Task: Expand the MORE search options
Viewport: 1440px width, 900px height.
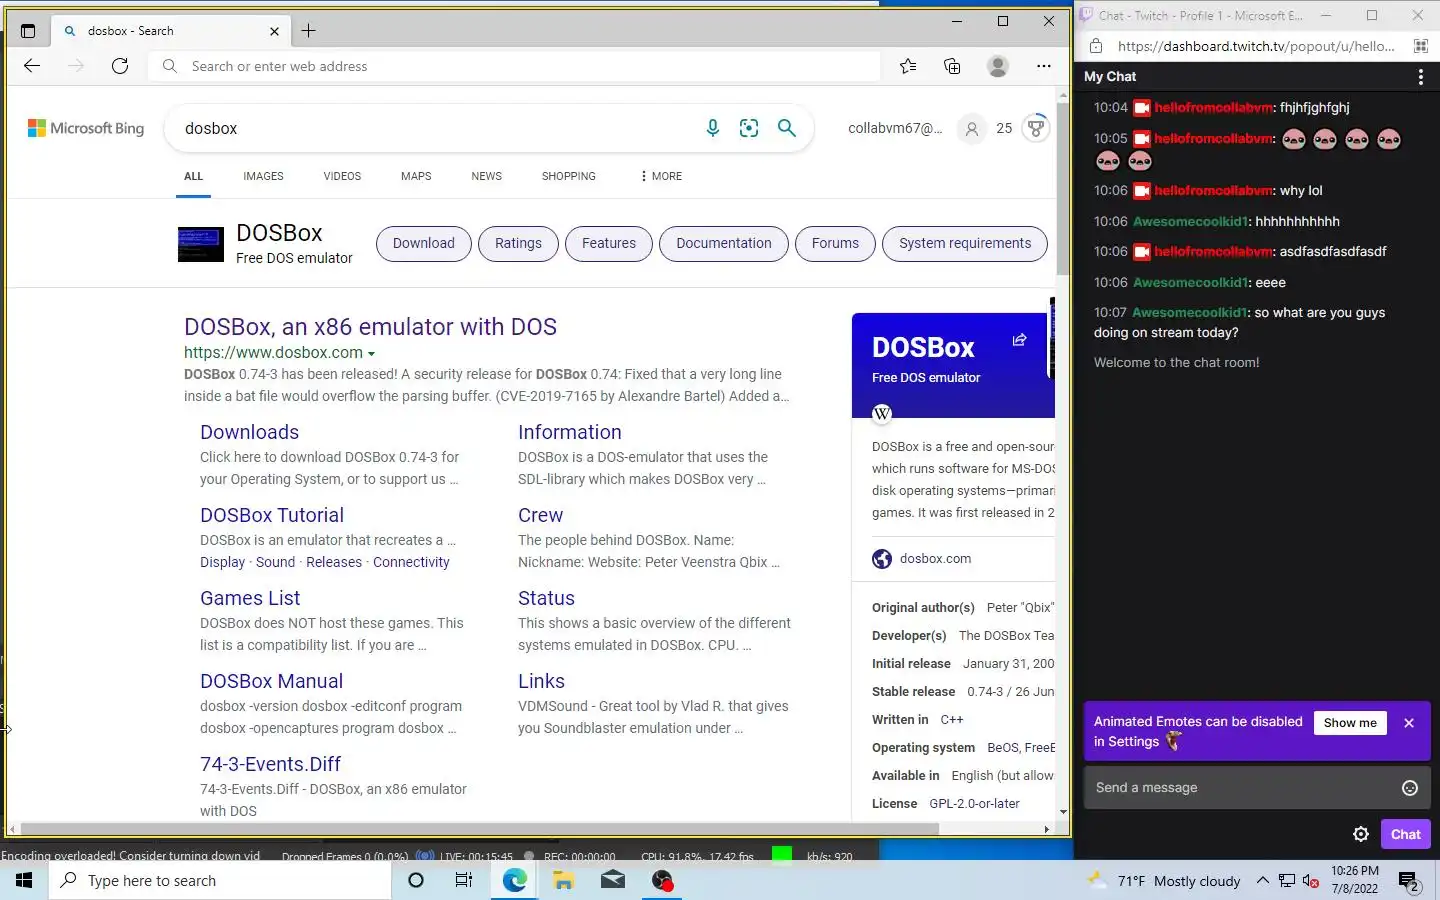Action: (661, 176)
